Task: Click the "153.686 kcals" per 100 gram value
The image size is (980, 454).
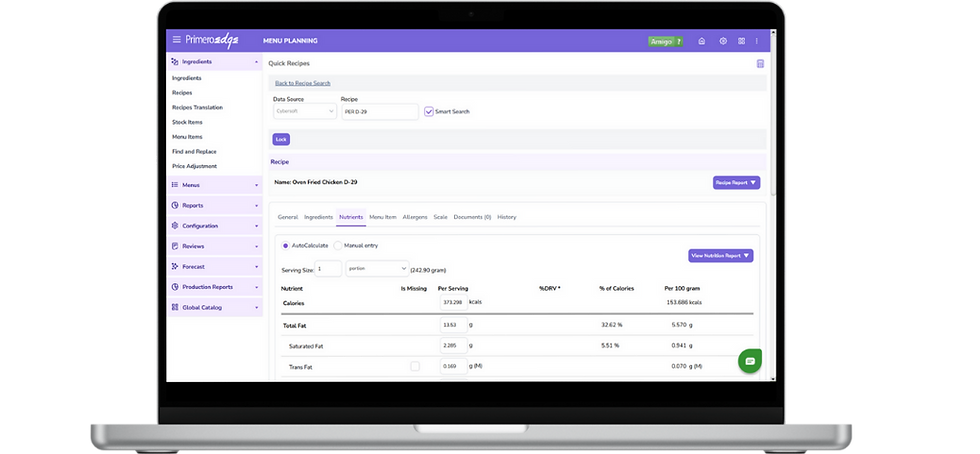Action: [684, 303]
